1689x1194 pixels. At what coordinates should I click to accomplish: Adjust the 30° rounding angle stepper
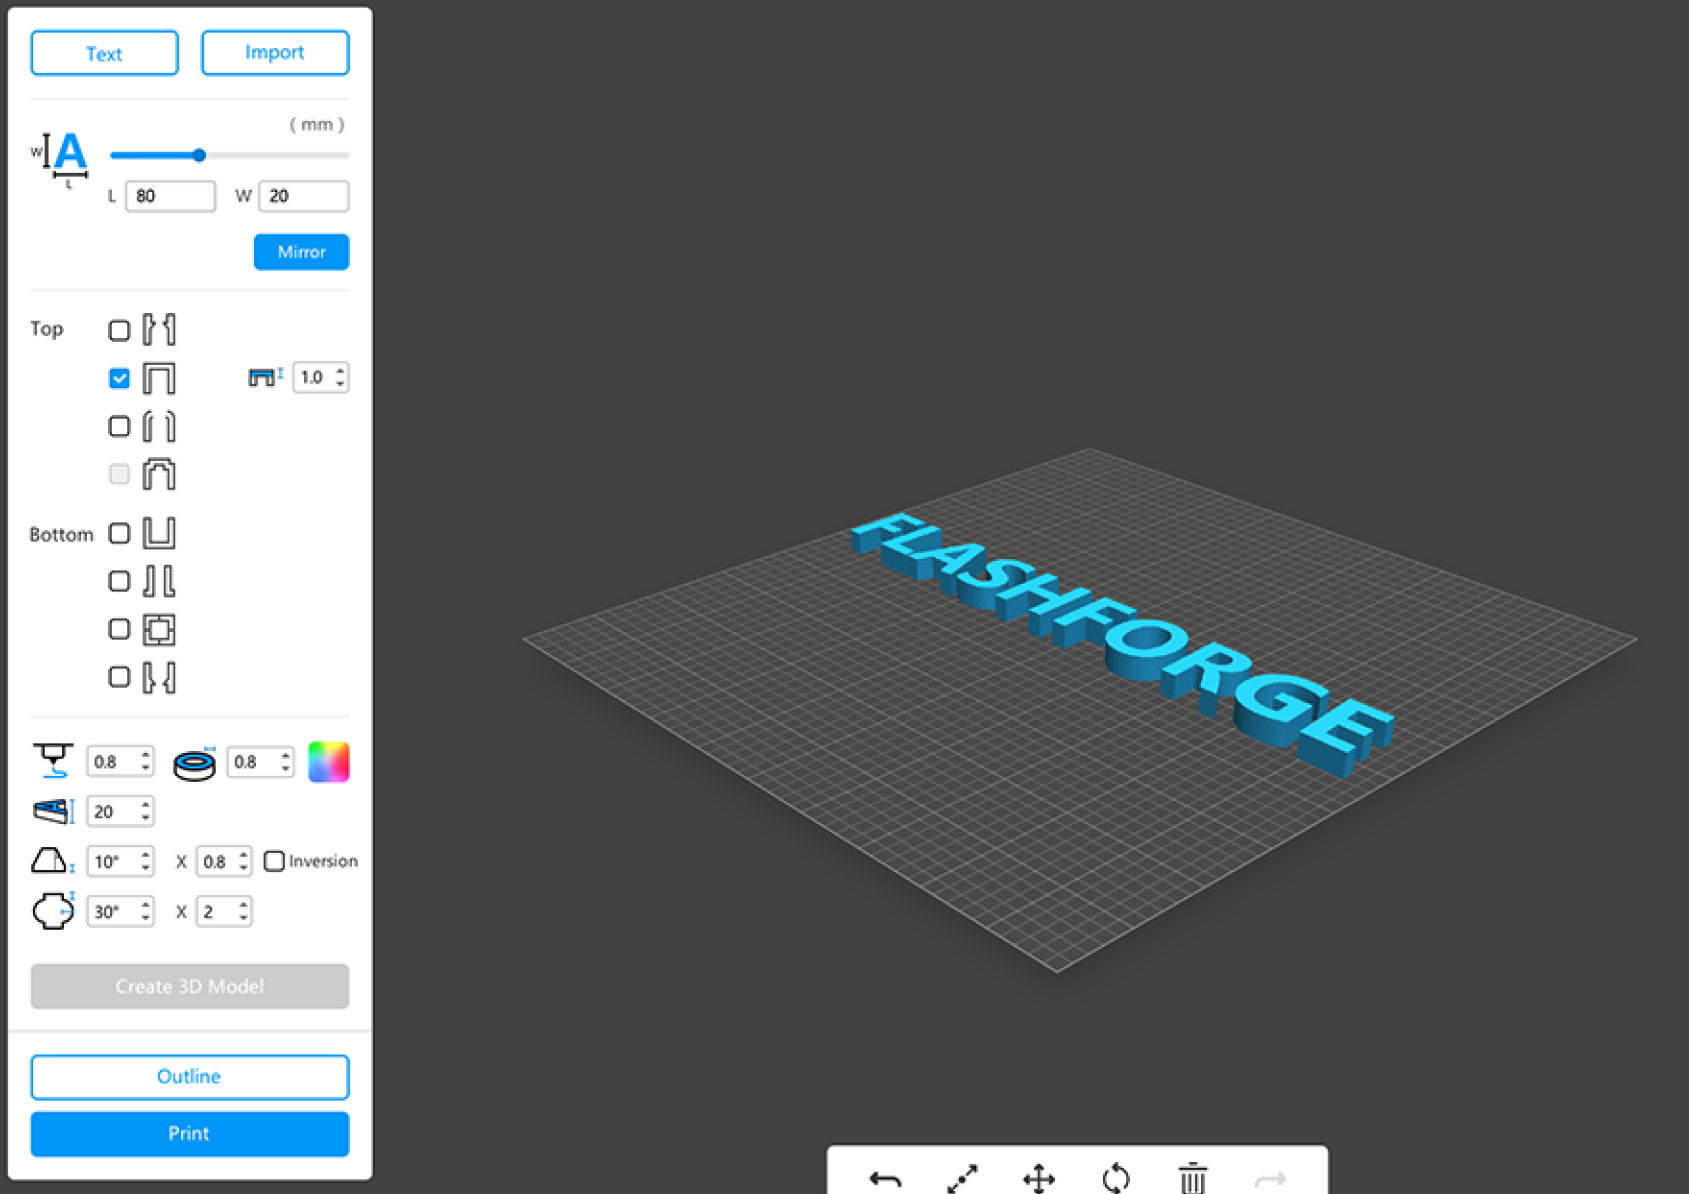[146, 905]
